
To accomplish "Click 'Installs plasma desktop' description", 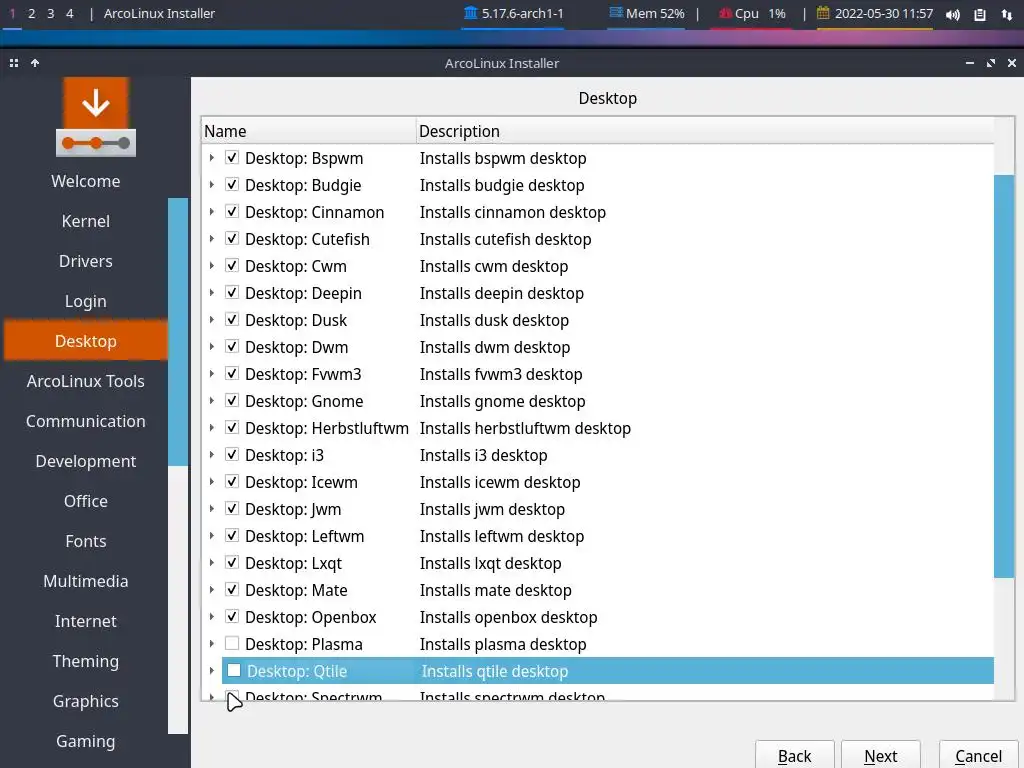I will (x=503, y=644).
